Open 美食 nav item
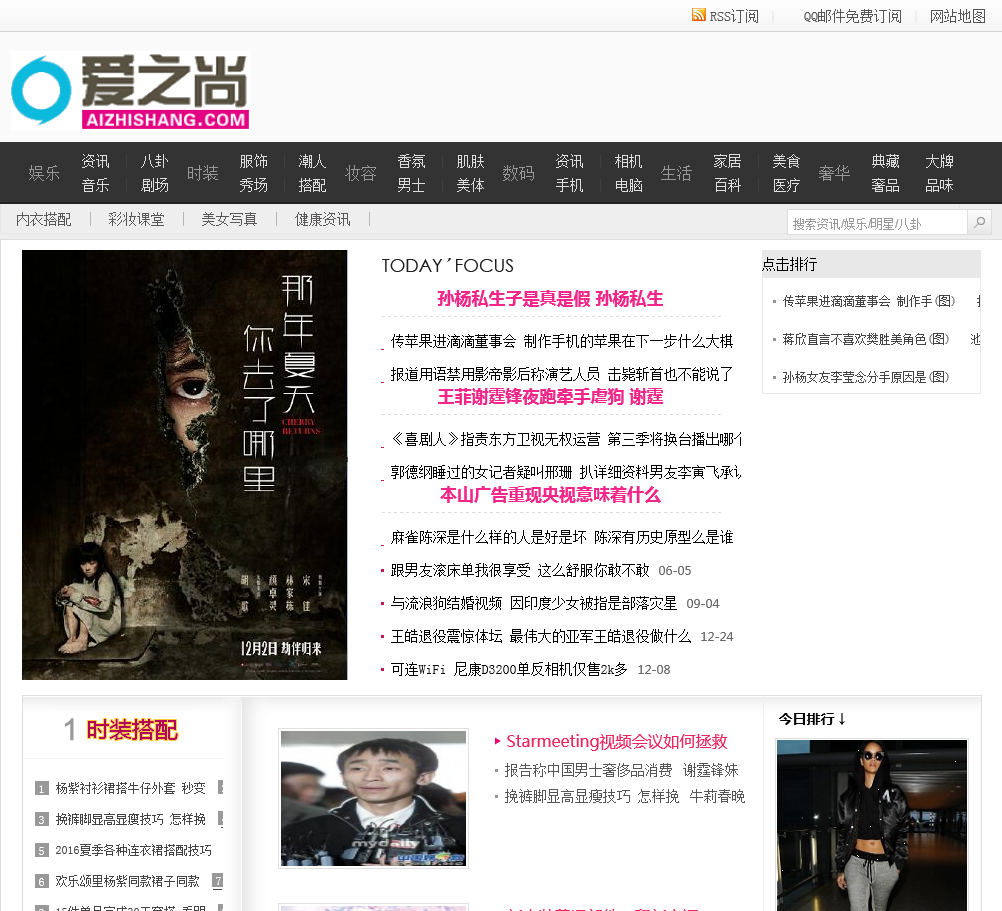Image resolution: width=1002 pixels, height=911 pixels. pos(786,161)
